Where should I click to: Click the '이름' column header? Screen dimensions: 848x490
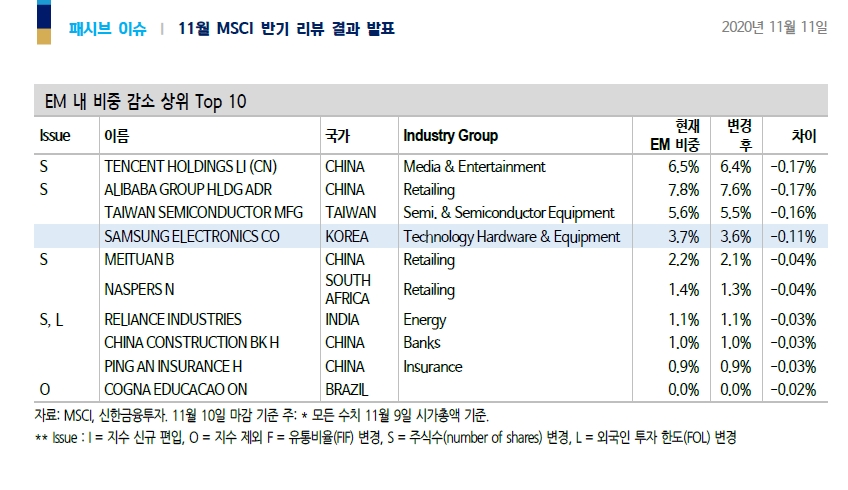click(116, 135)
